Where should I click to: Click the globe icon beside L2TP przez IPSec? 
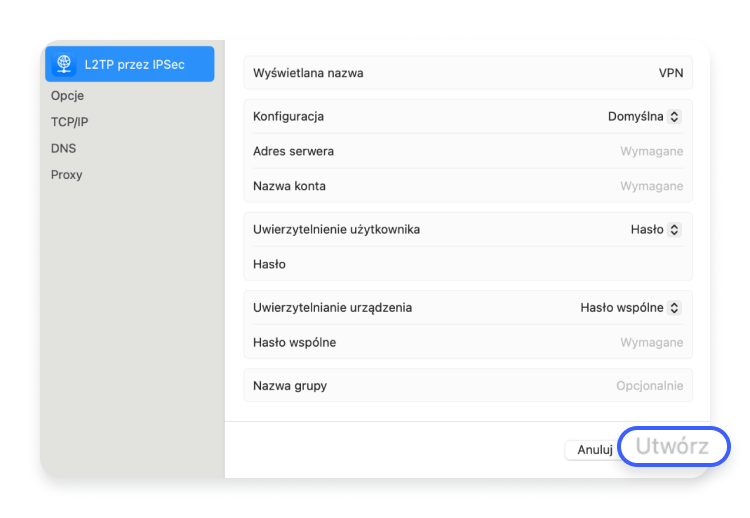click(x=64, y=64)
